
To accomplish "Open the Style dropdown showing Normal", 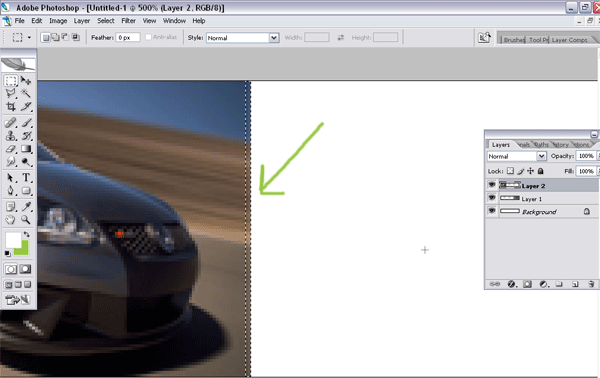I will (243, 38).
